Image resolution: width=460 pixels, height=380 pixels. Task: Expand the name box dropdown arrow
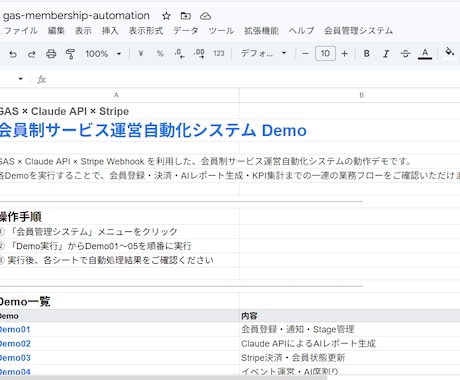[21, 79]
